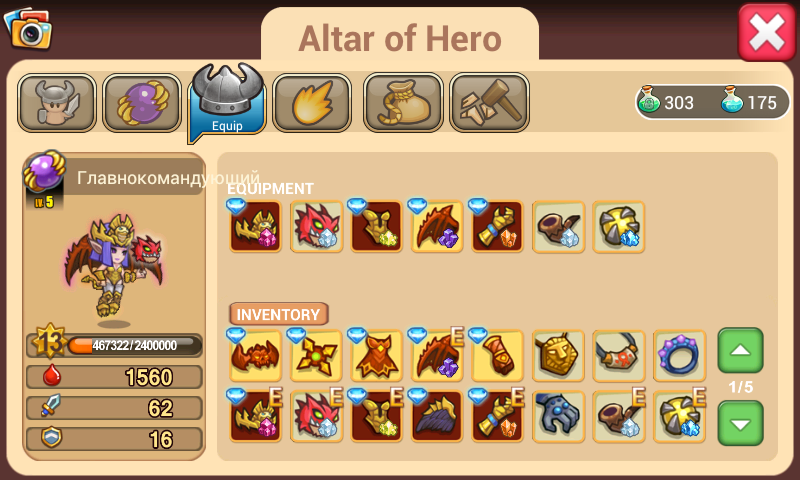Select the four-point shuriken in inventory
The height and width of the screenshot is (480, 800).
[x=316, y=356]
